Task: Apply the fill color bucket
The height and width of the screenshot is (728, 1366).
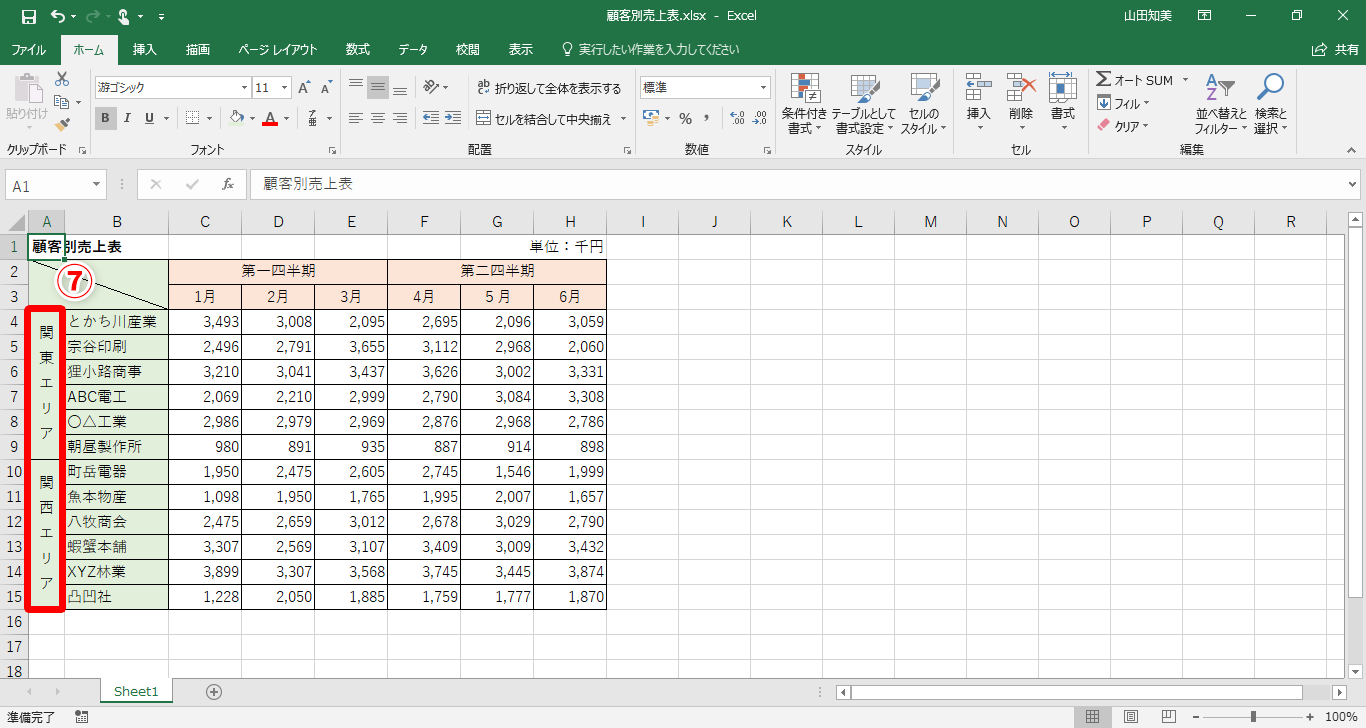Action: click(236, 118)
